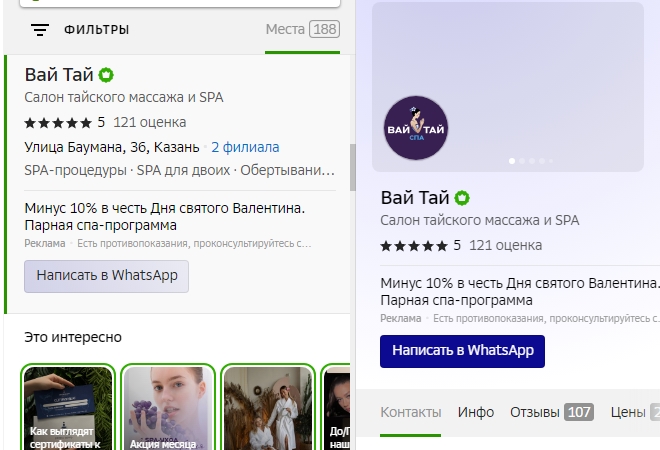This screenshot has width=660, height=450.
Task: Open the Инфо tab
Action: pyautogui.click(x=476, y=412)
